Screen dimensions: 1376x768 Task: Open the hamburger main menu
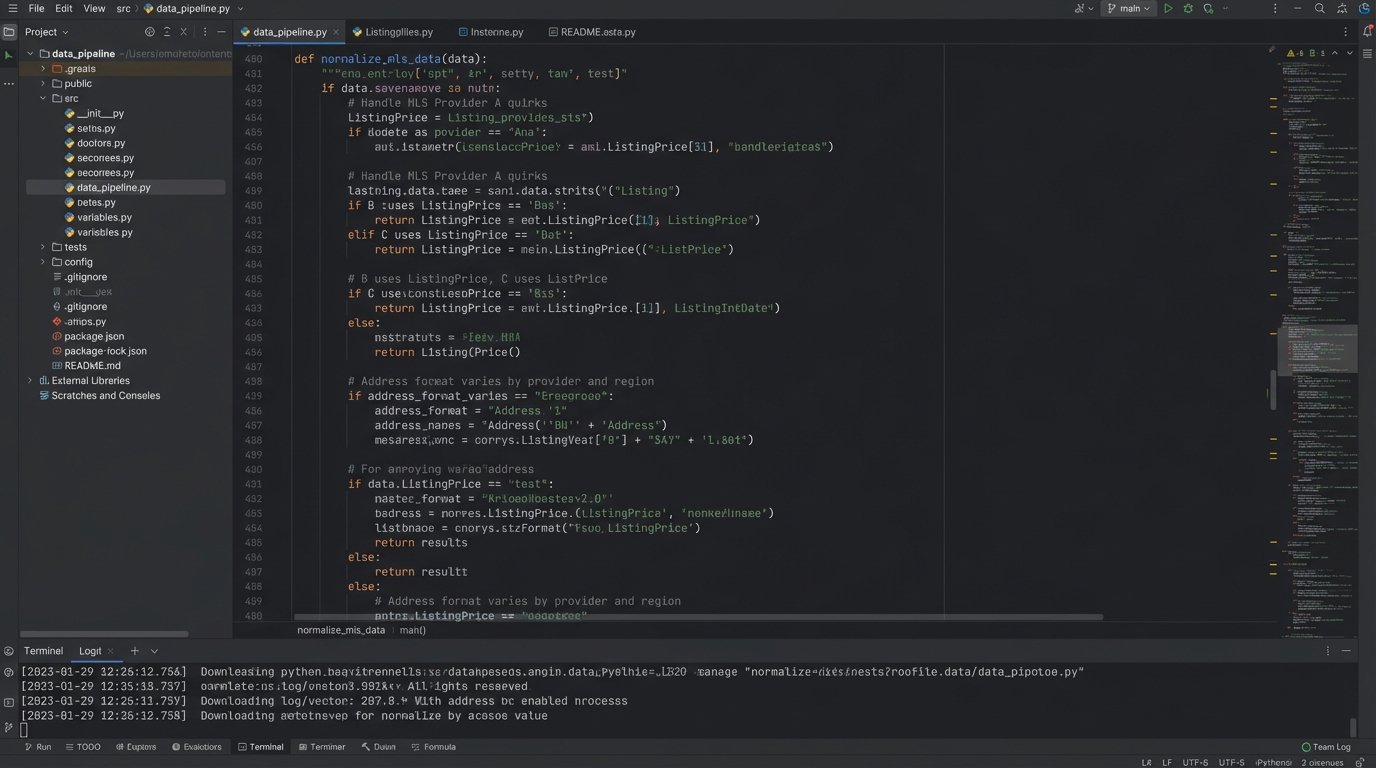click(x=12, y=8)
